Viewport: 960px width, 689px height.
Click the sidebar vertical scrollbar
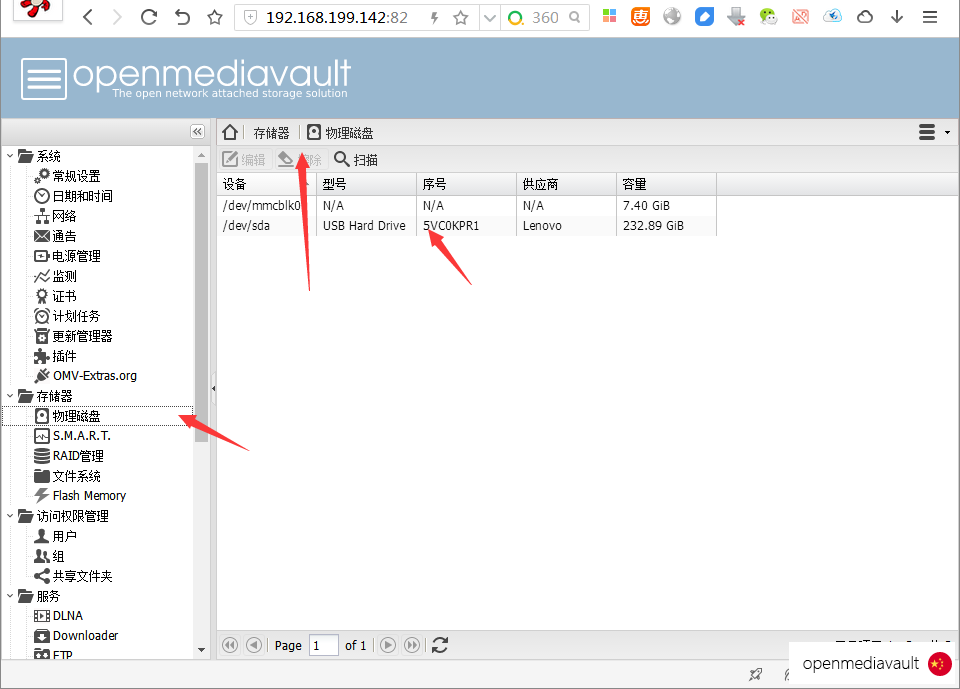click(202, 300)
